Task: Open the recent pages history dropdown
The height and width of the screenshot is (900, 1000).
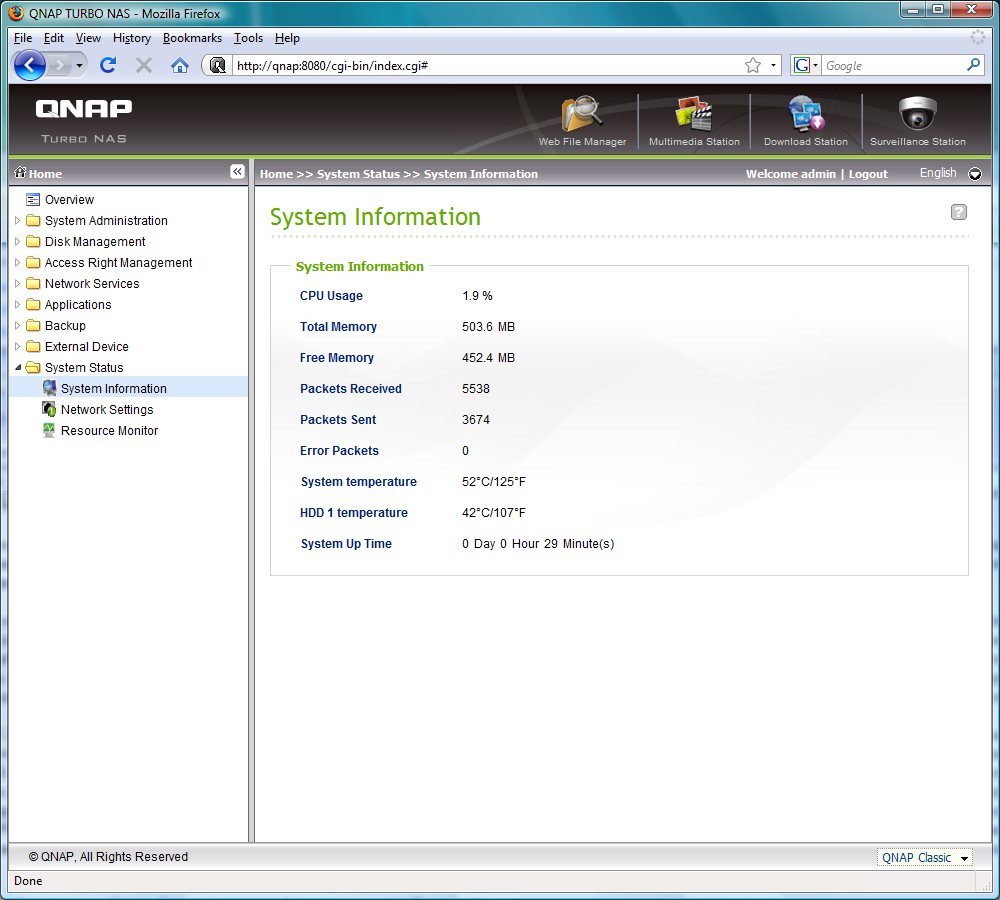Action: click(79, 65)
